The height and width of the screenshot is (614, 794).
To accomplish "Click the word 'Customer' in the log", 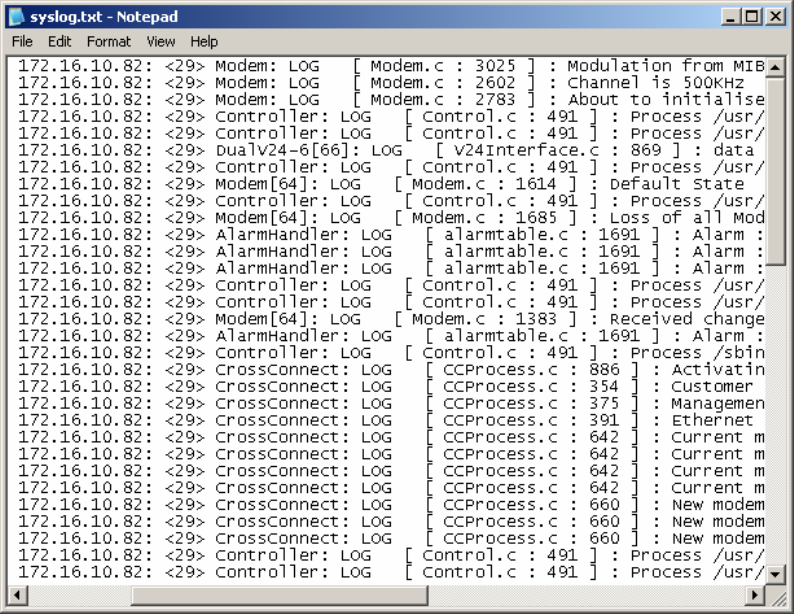I will [x=712, y=387].
